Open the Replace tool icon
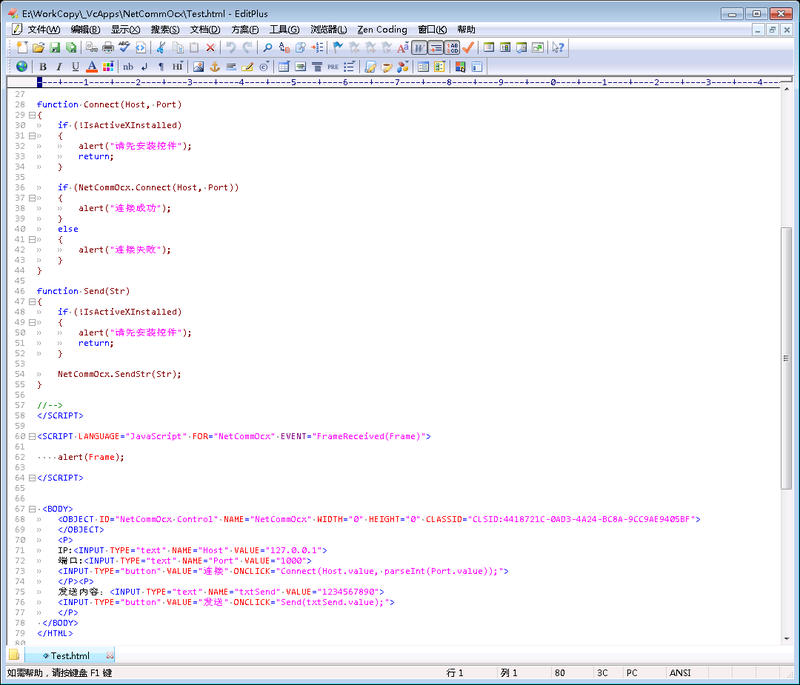Screen dimensions: 800x685 (284, 48)
